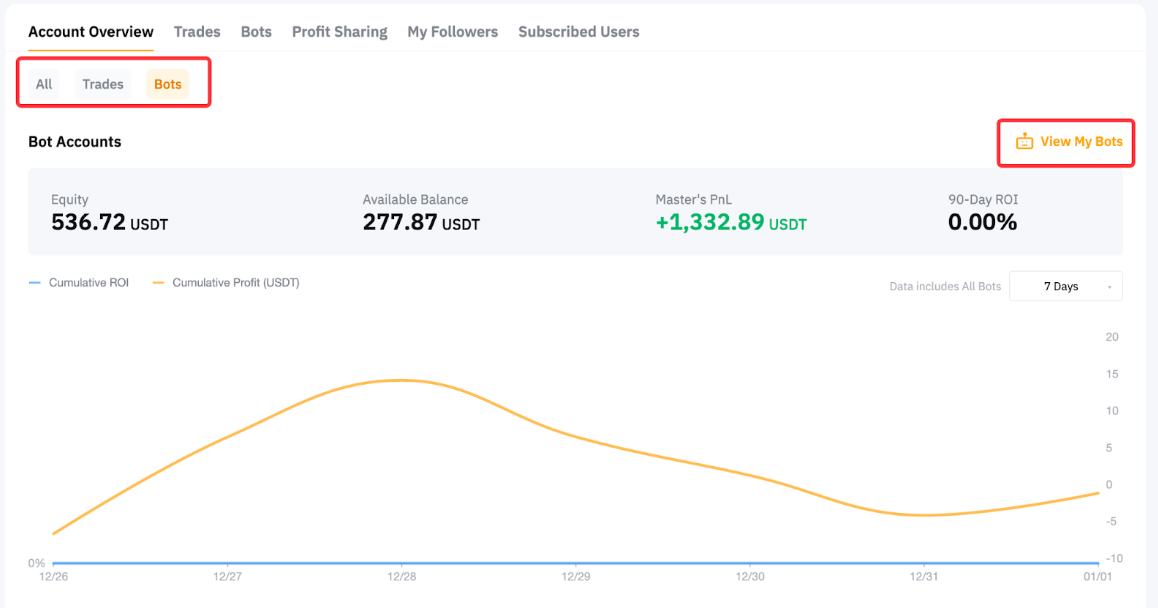This screenshot has height=608, width=1158.
Task: Click the 90-Day ROI 0.00% value
Action: tap(982, 222)
